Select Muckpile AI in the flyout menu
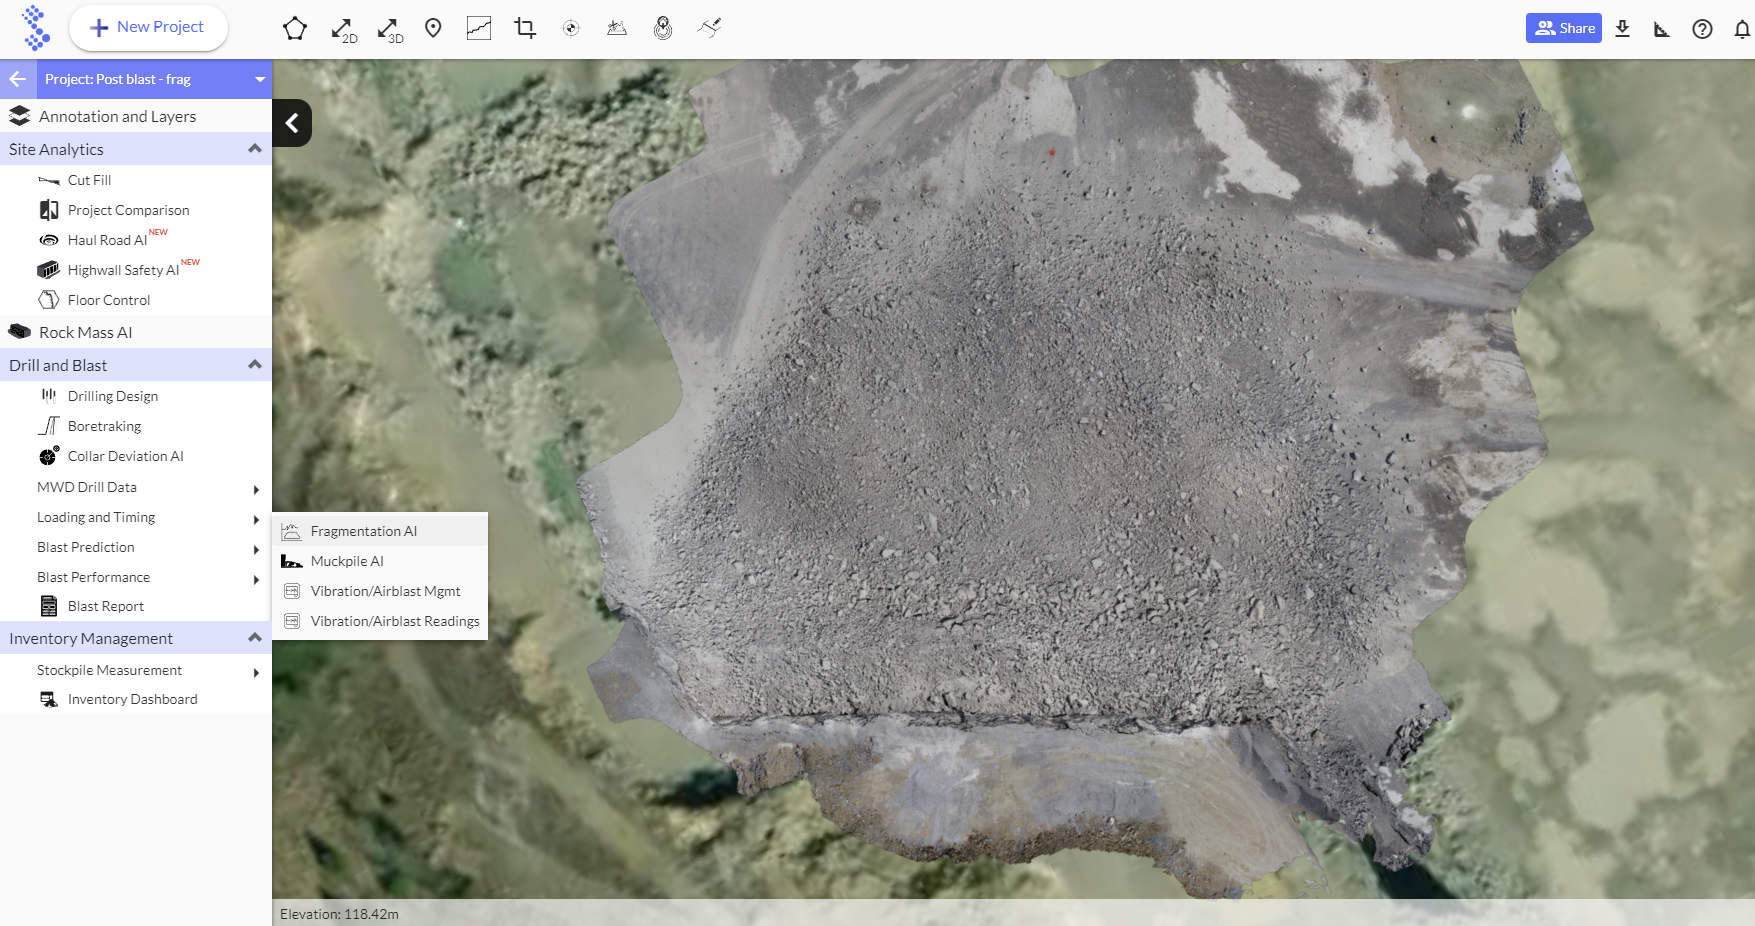The image size is (1755, 926). [347, 561]
